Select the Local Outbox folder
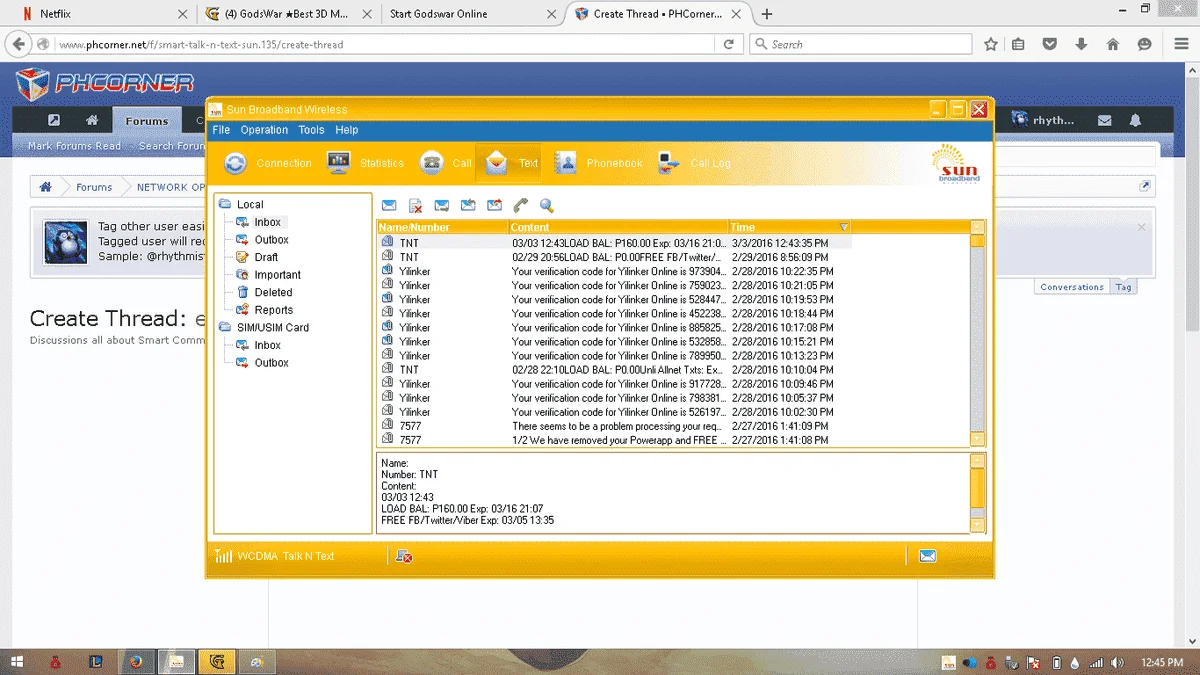Image resolution: width=1200 pixels, height=675 pixels. coord(271,240)
